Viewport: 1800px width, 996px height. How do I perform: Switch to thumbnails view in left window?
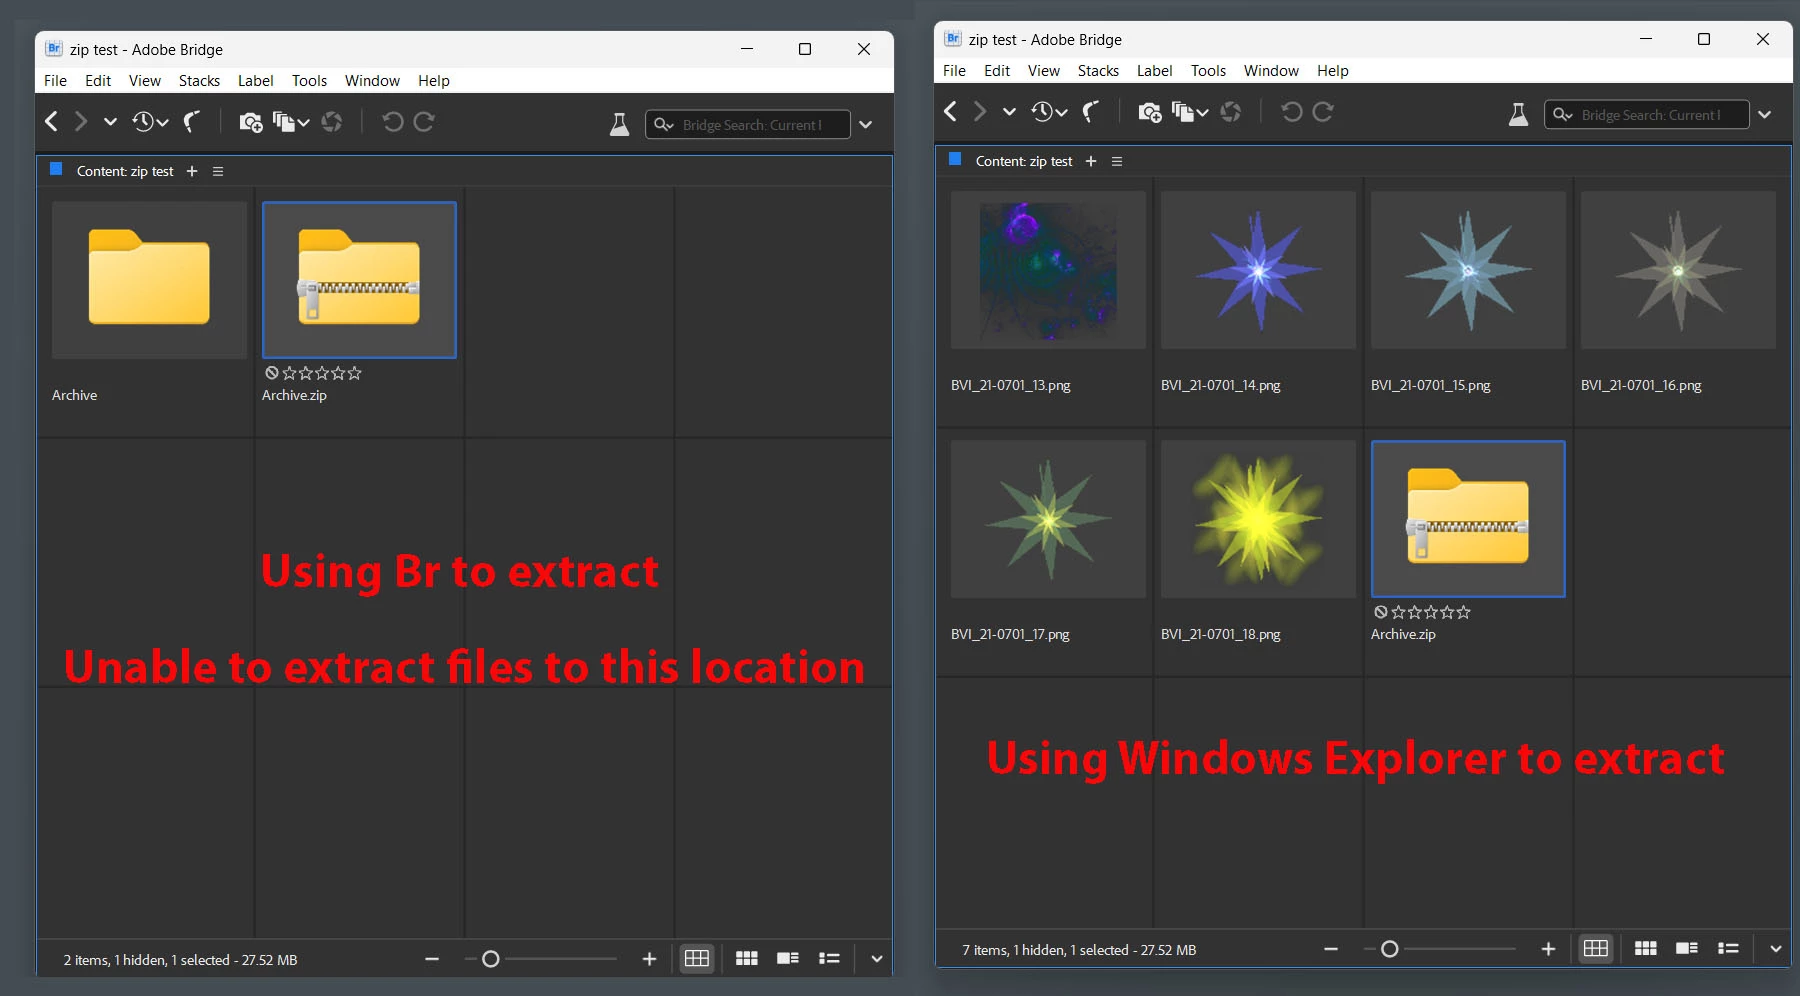746,959
